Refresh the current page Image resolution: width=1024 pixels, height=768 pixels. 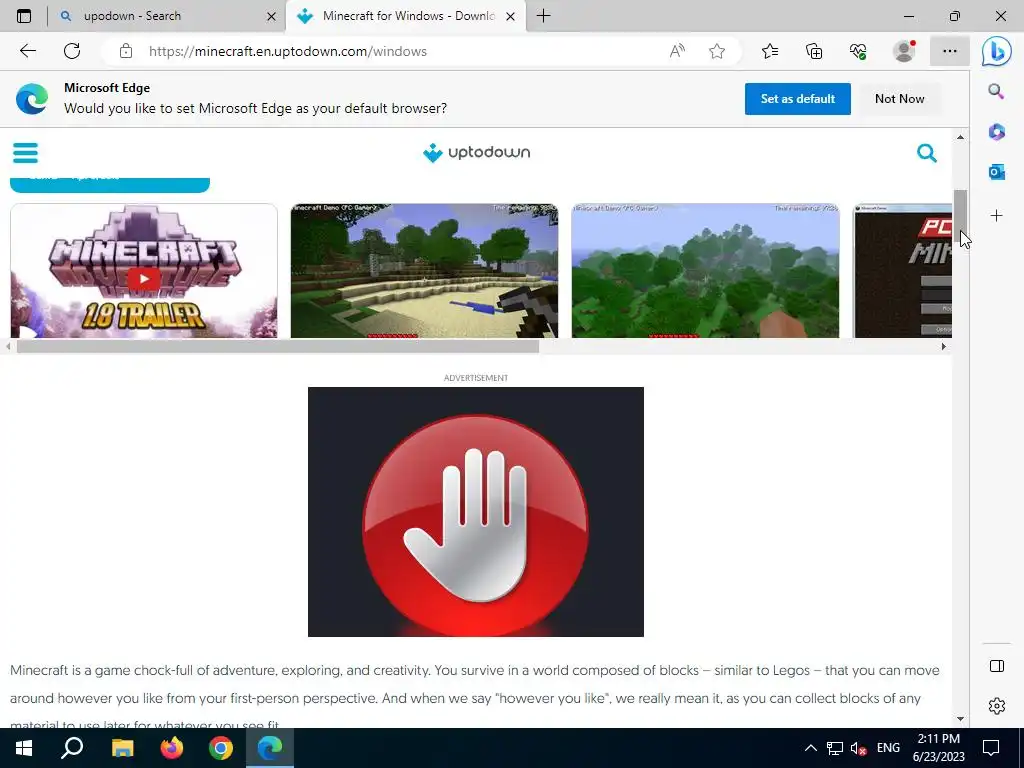[x=72, y=51]
